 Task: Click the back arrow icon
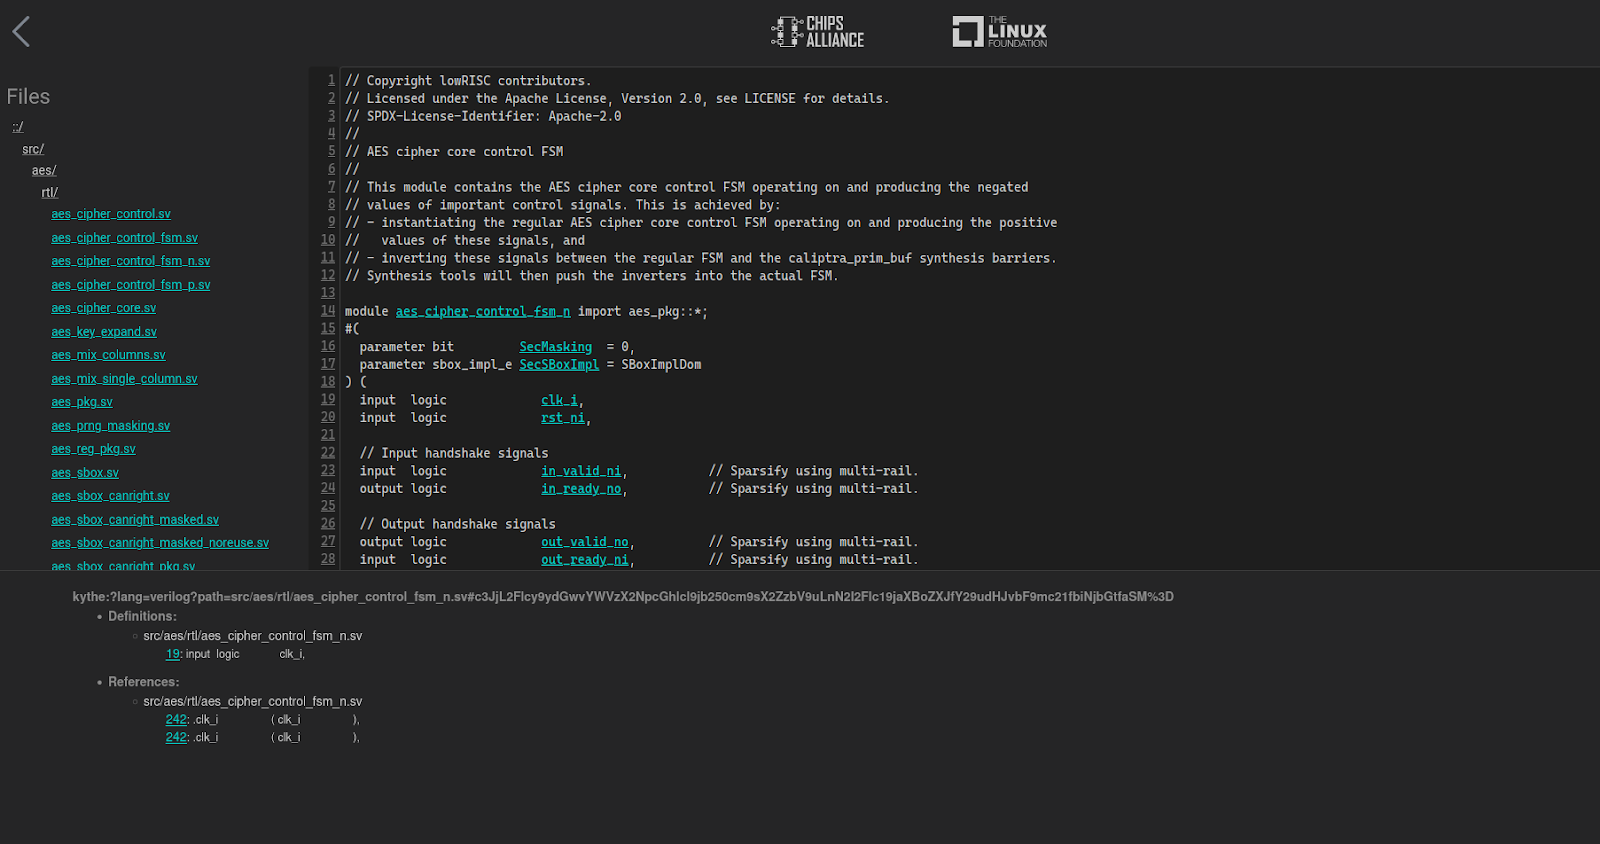21,32
